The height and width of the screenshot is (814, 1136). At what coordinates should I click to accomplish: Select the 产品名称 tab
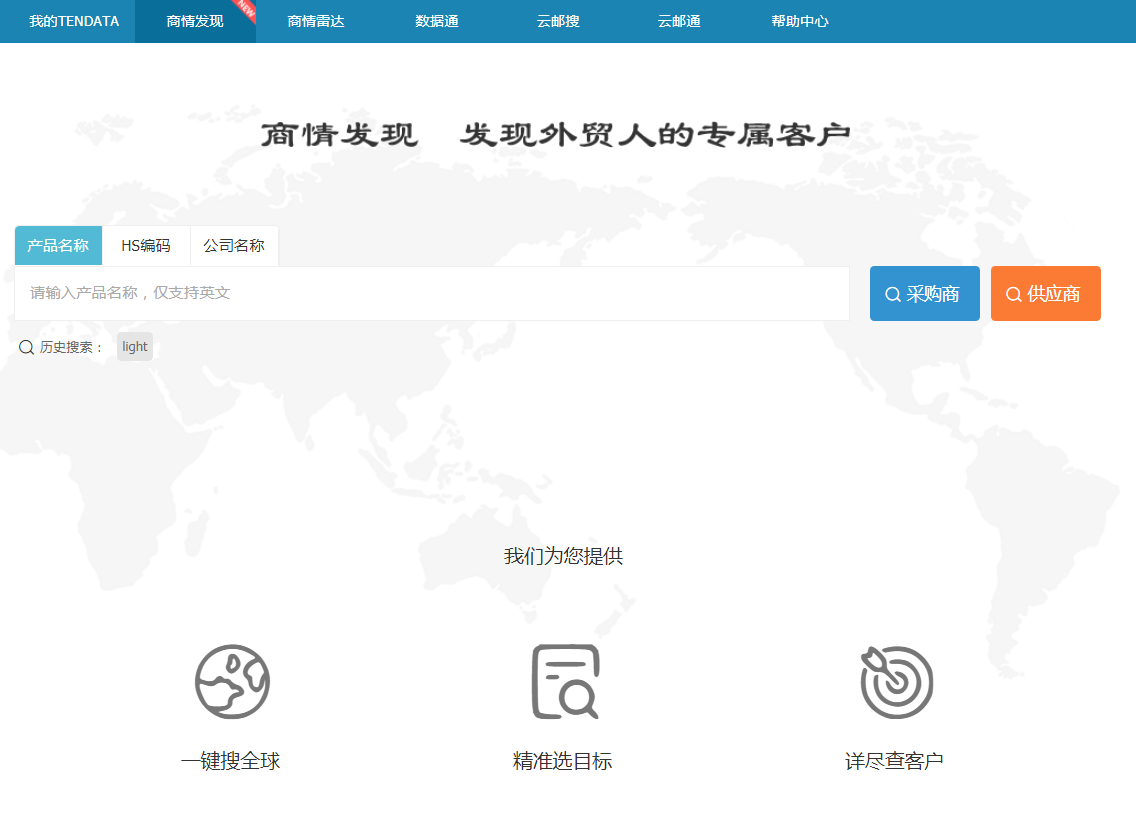click(x=57, y=245)
